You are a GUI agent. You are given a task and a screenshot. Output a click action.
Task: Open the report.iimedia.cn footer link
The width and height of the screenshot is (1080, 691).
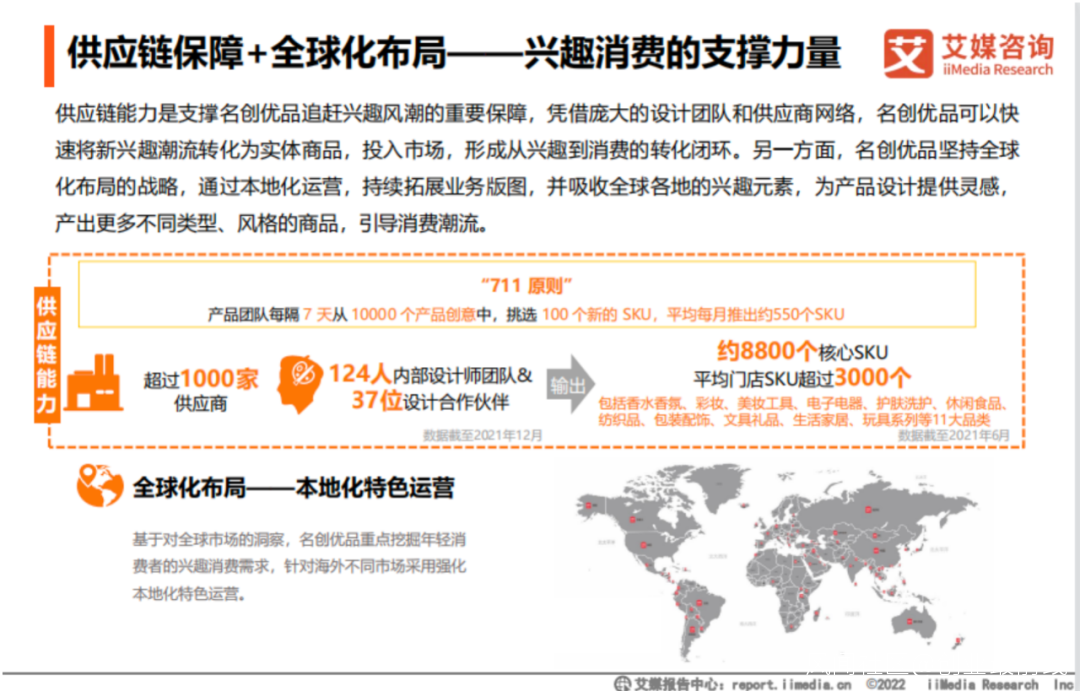click(x=791, y=684)
